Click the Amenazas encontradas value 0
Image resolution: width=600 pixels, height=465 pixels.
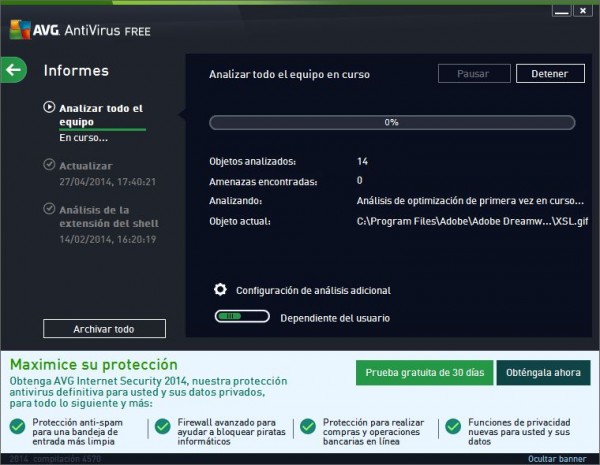pos(359,180)
